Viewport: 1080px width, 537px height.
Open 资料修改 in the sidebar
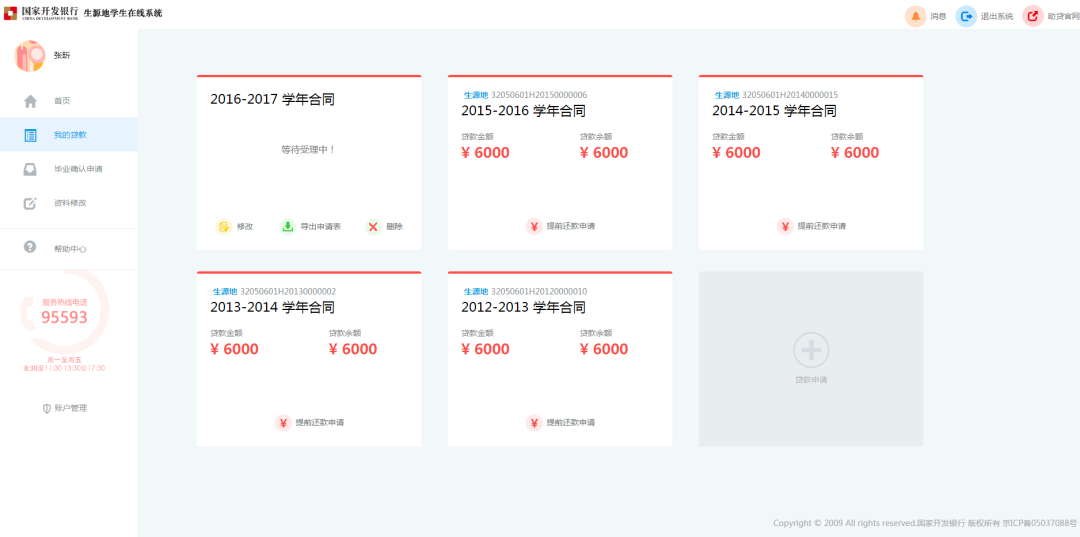click(69, 203)
